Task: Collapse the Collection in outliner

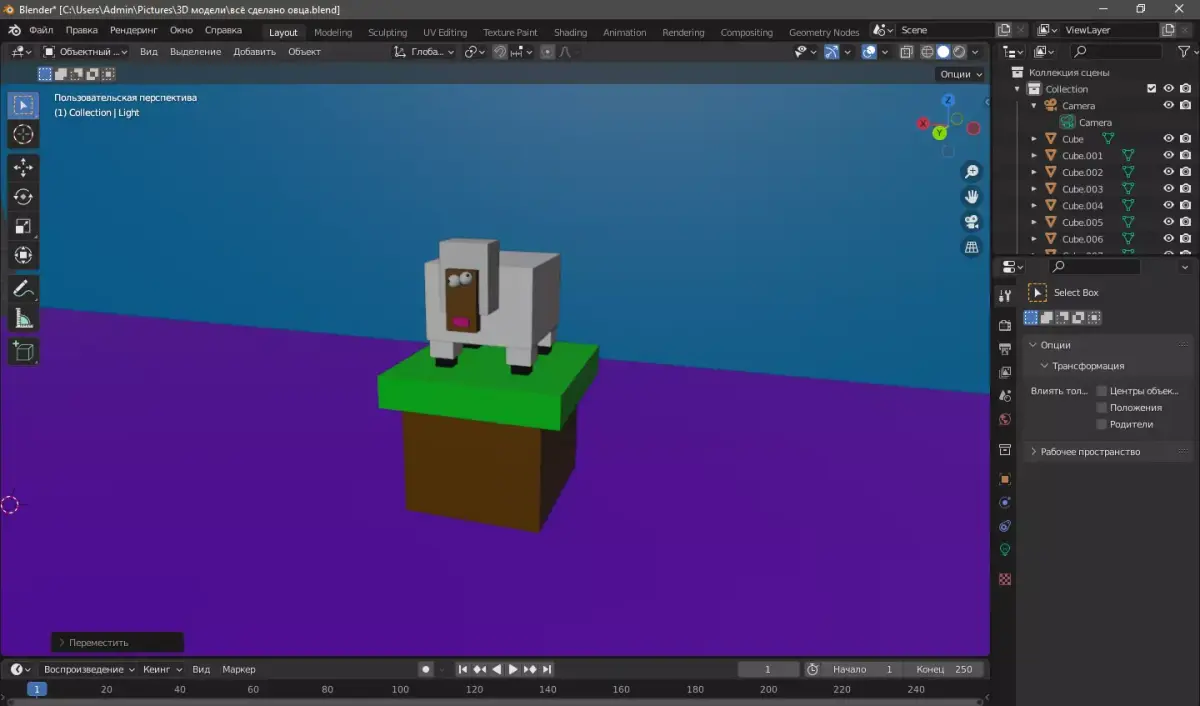Action: point(1018,89)
